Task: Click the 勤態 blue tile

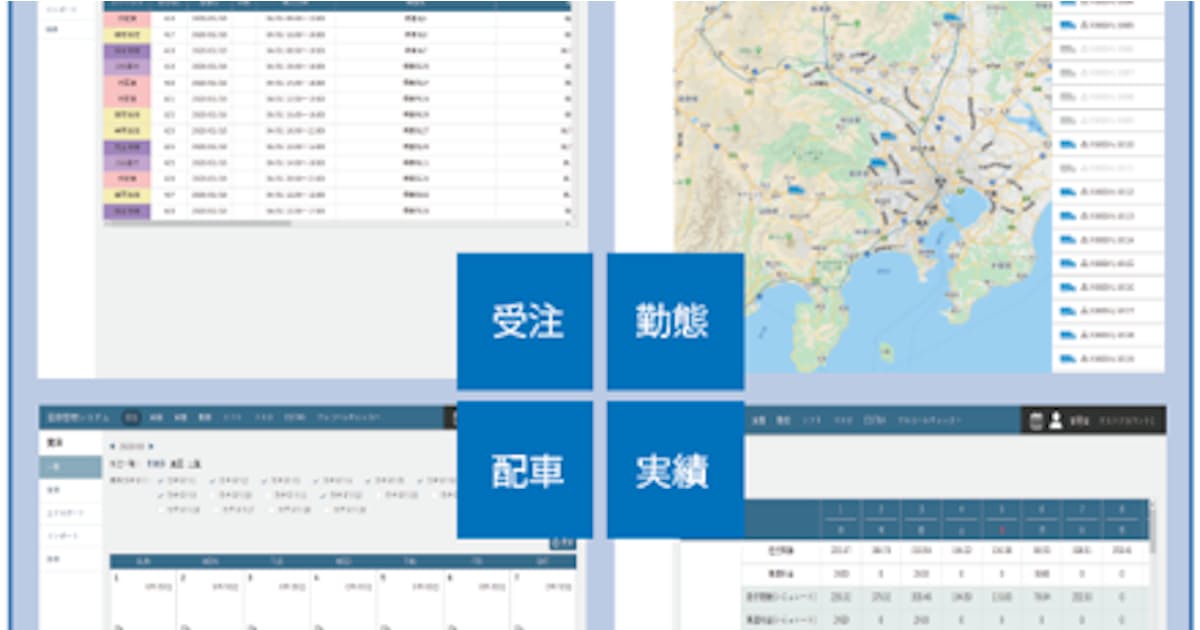Action: [675, 321]
